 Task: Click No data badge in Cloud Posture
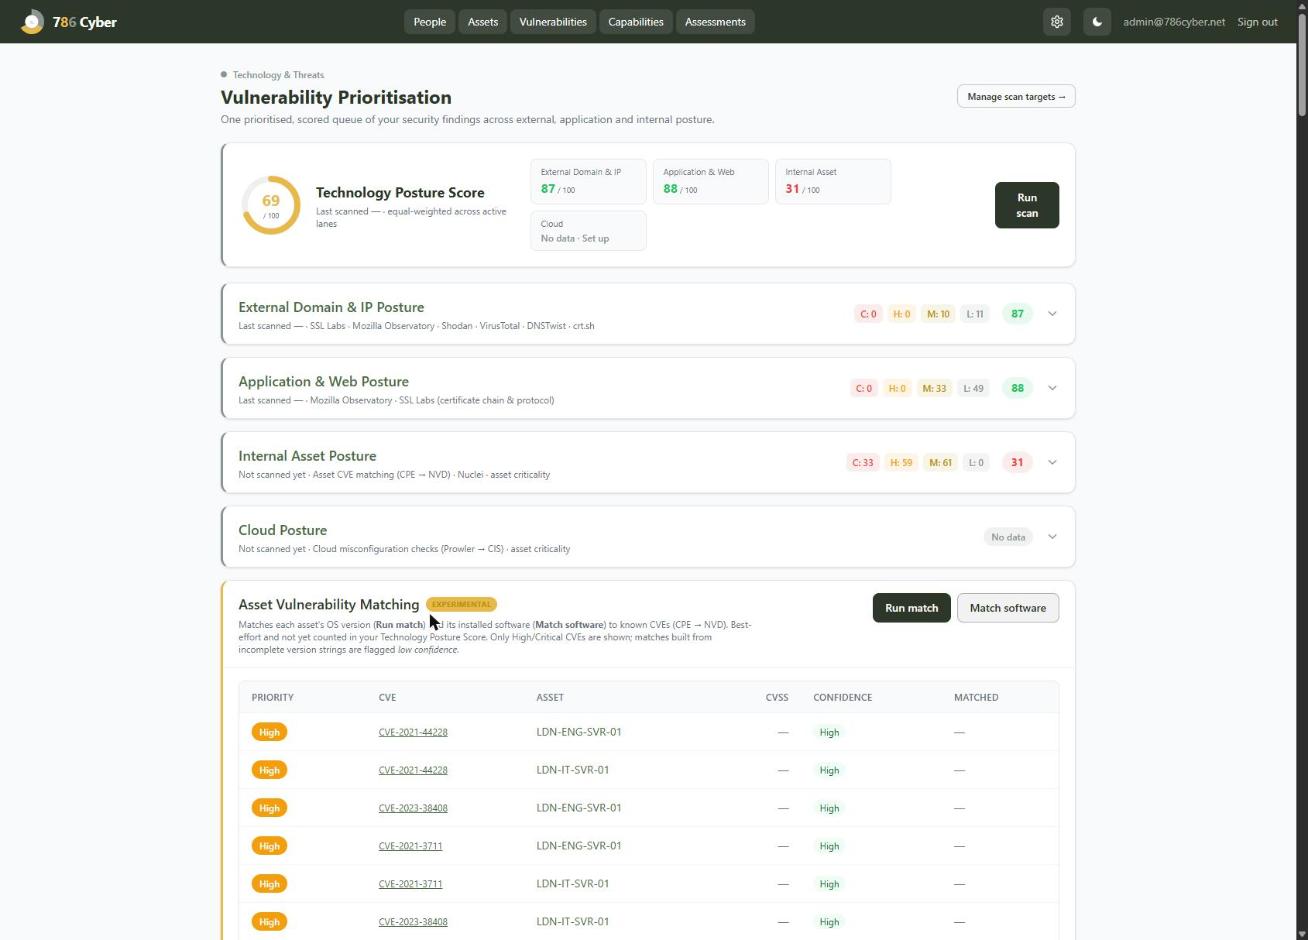[x=1008, y=537]
